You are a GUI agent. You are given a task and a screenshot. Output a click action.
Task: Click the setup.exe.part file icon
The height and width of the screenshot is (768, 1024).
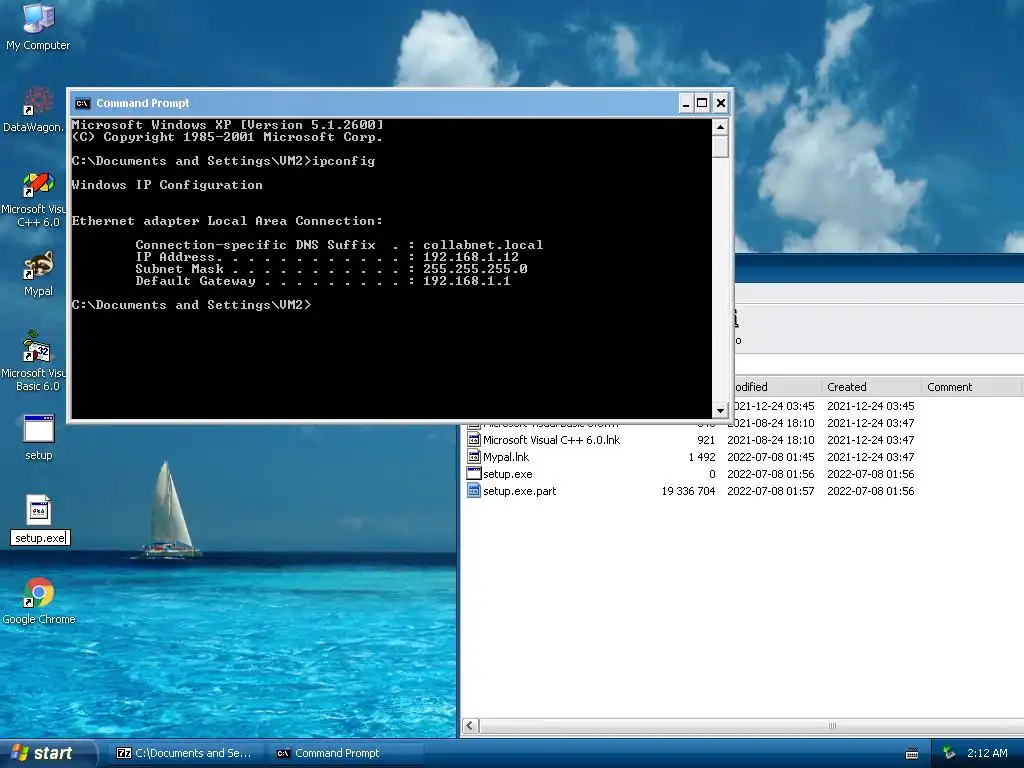click(474, 490)
